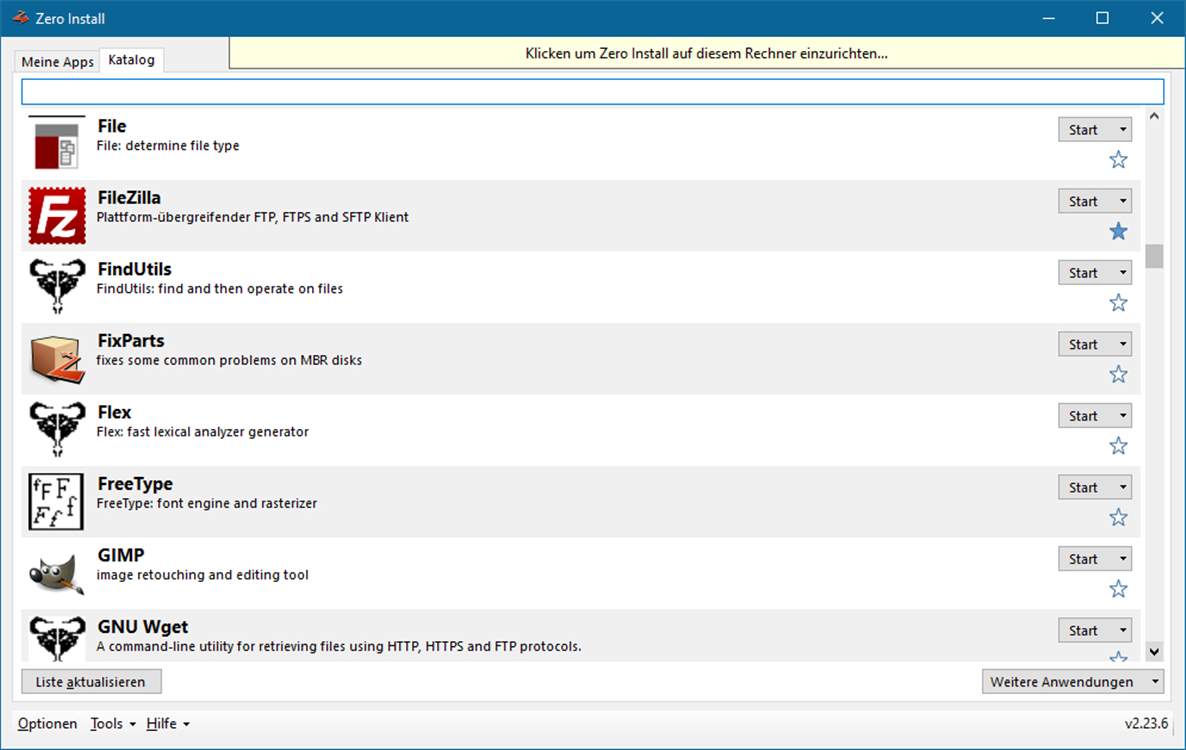This screenshot has height=750, width=1186.
Task: Click the FreeType font icon
Action: coord(57,501)
